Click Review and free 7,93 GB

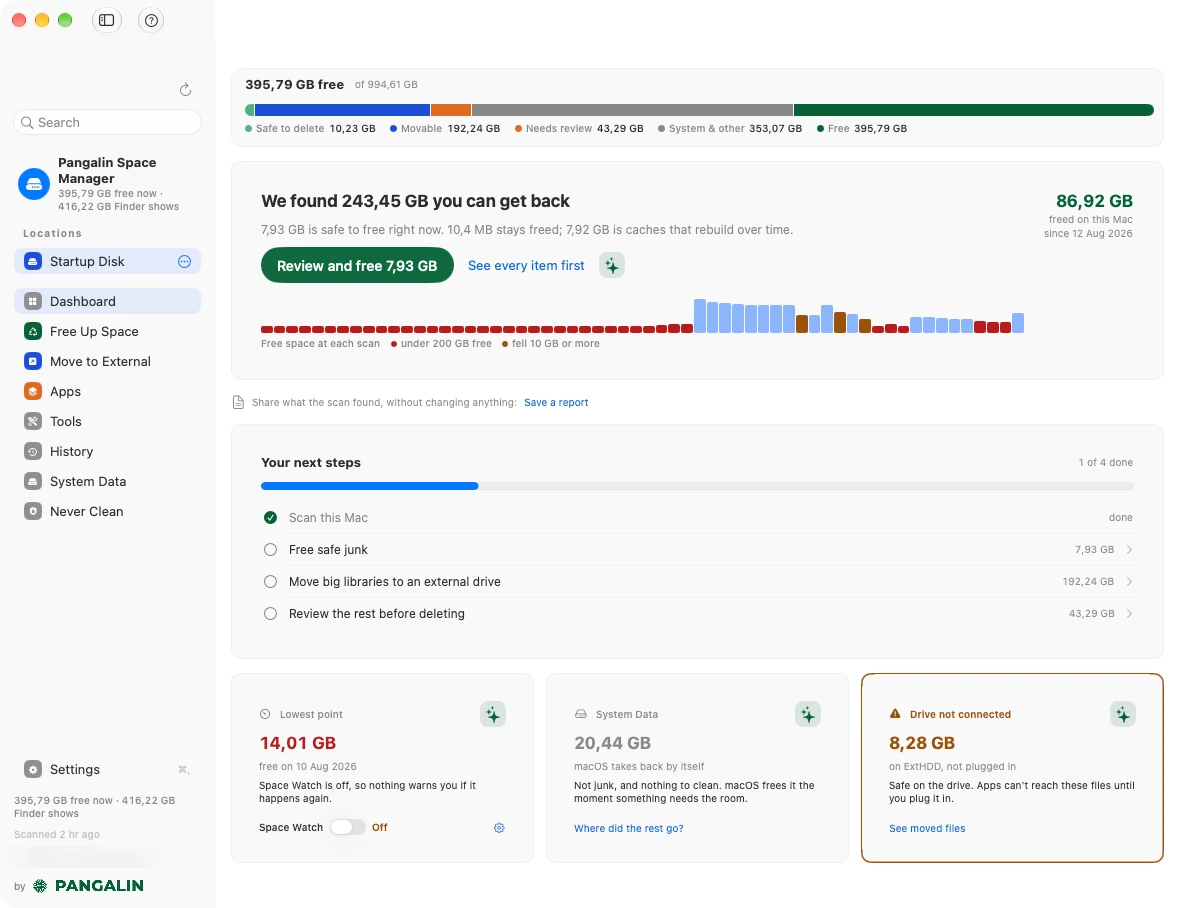point(357,266)
